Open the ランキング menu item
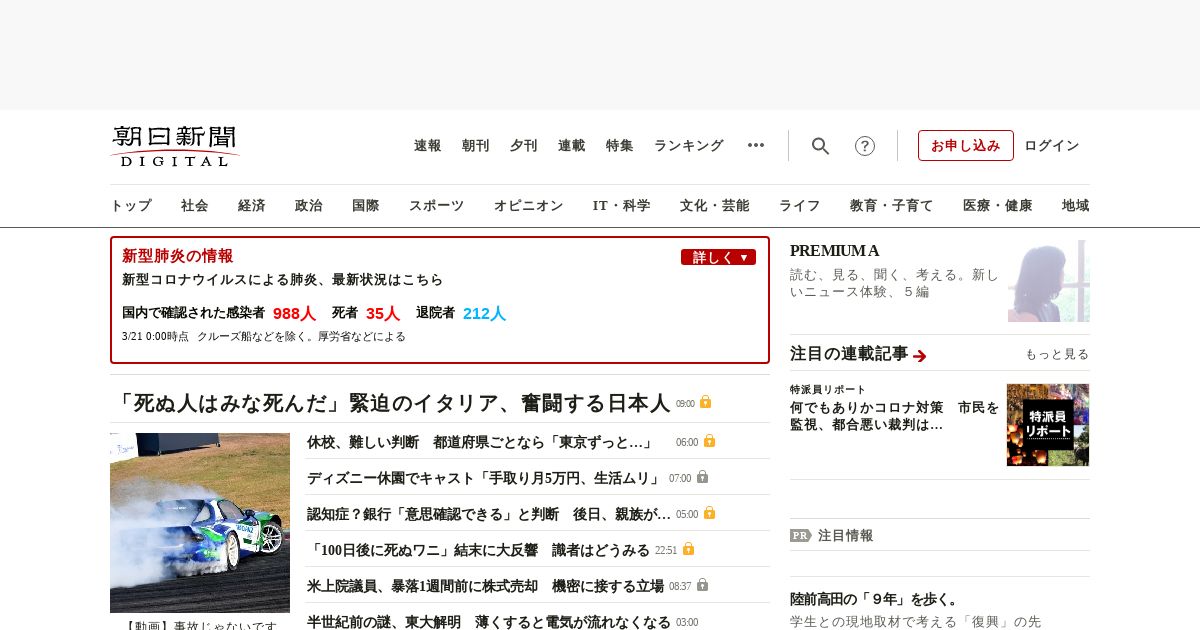1200x630 pixels. (x=689, y=146)
